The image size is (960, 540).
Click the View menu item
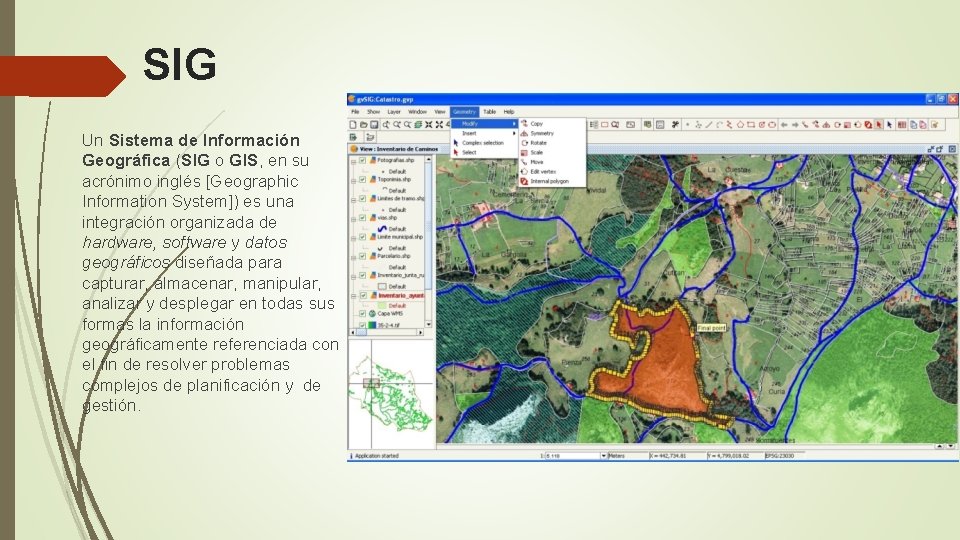point(440,112)
